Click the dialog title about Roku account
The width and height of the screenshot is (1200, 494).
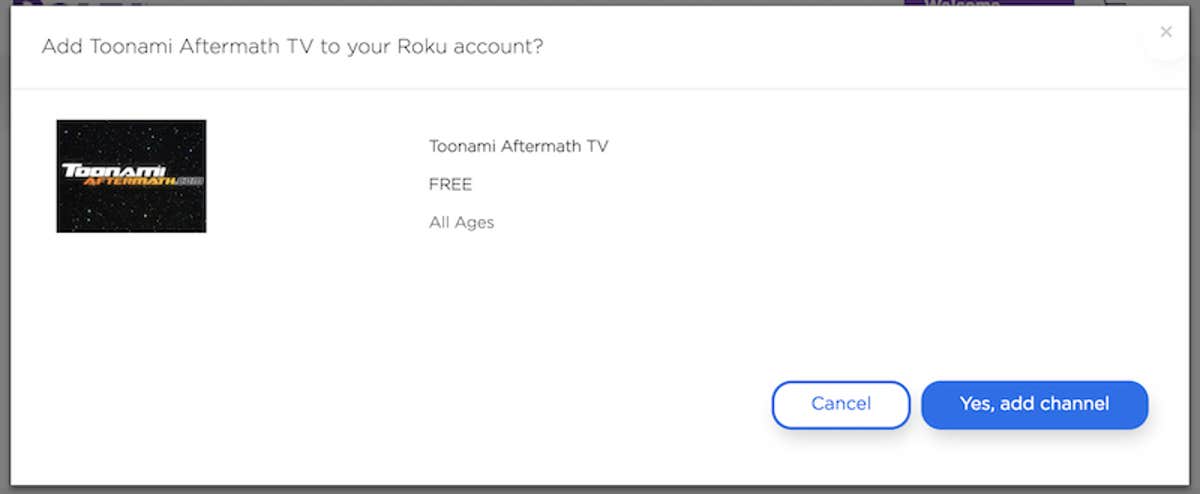293,46
